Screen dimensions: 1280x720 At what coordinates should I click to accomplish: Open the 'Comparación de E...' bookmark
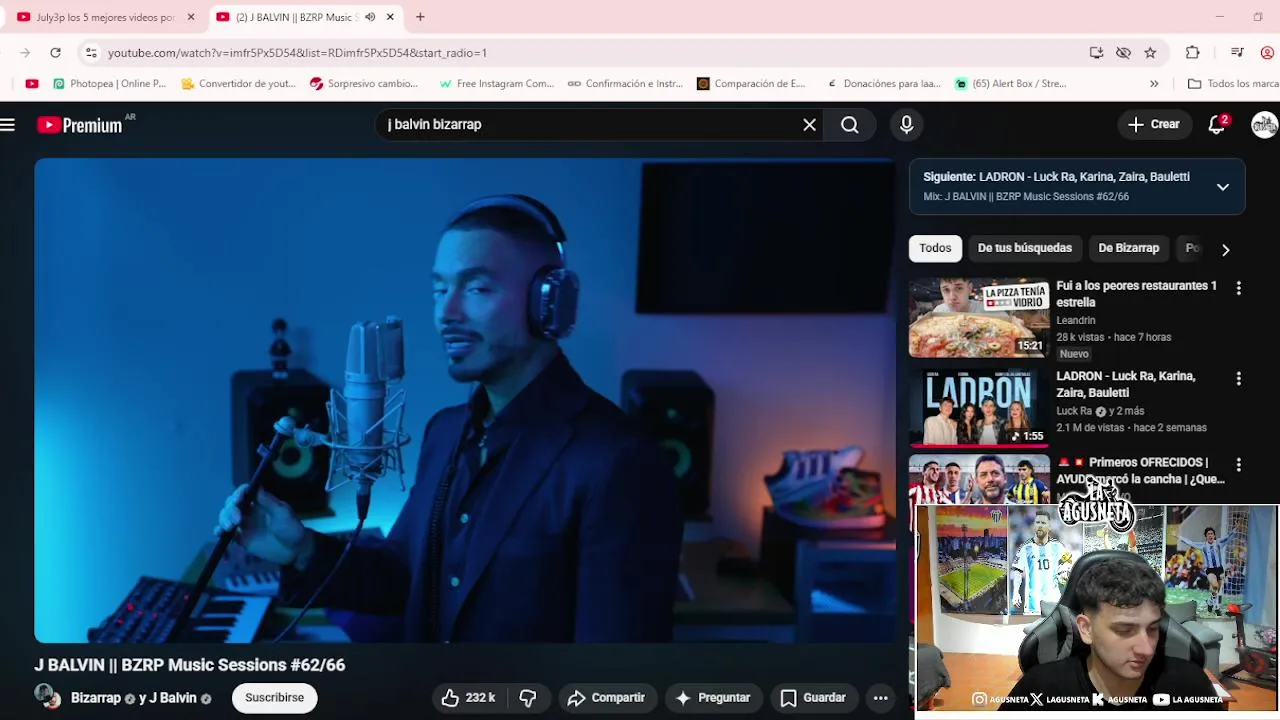(751, 84)
